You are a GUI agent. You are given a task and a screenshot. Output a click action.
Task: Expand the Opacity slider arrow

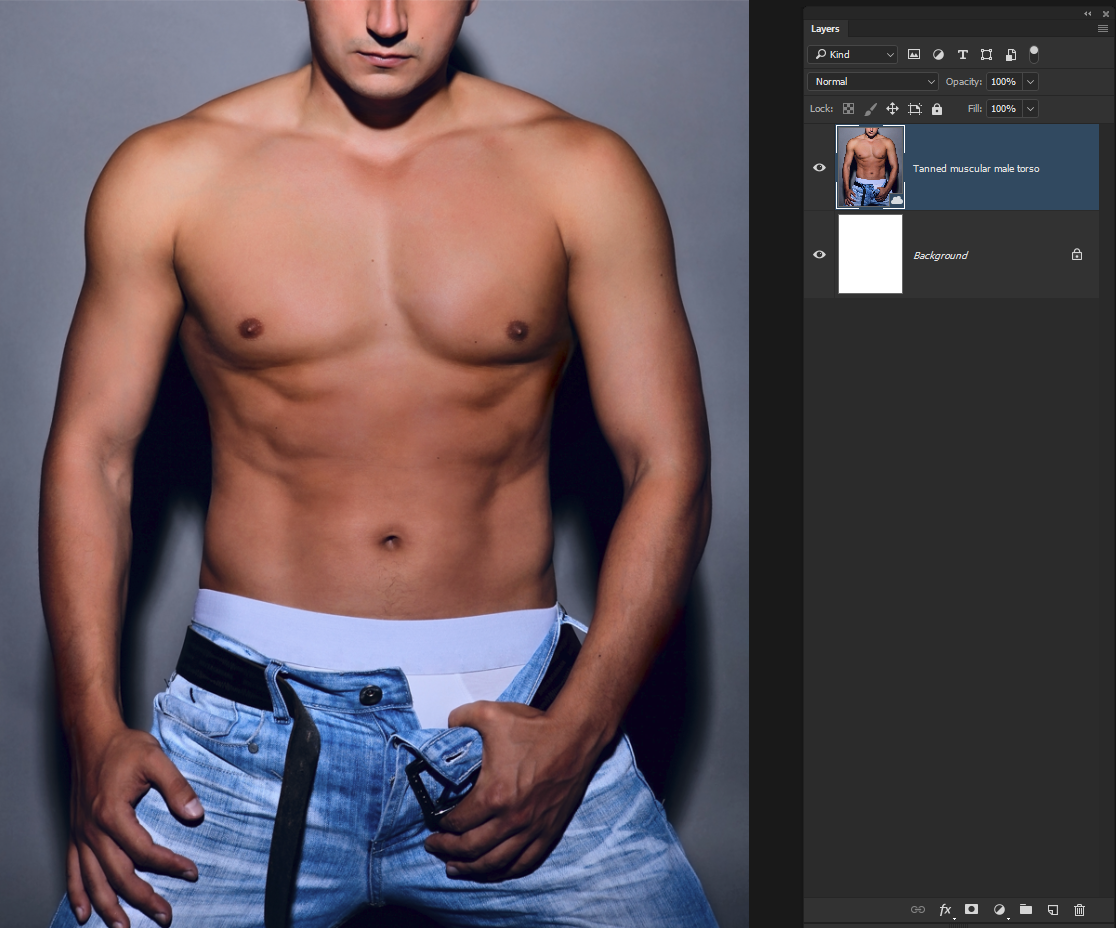(1030, 81)
